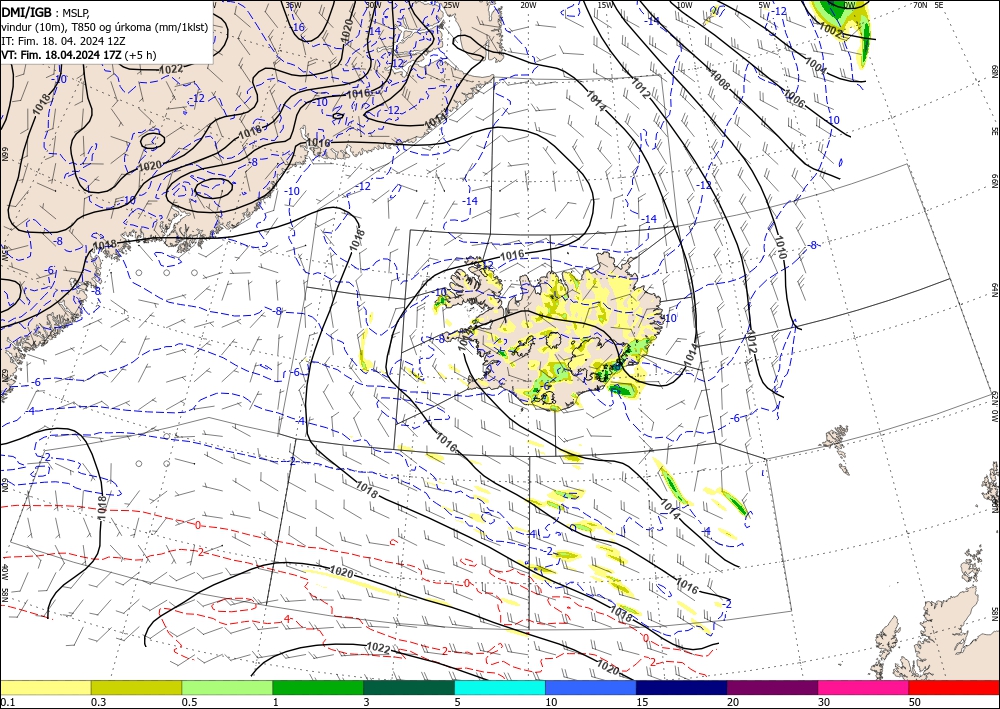Image resolution: width=1000 pixels, height=709 pixels.
Task: Click the '20' legend value
Action: 733,702
